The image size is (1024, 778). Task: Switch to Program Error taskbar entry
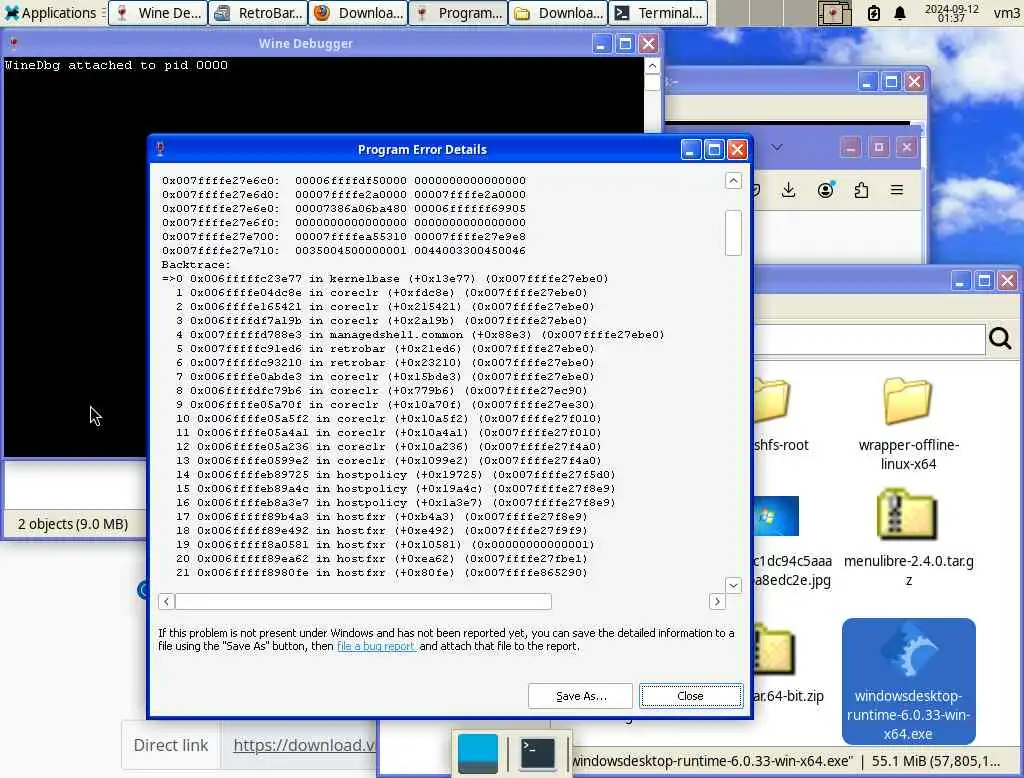click(x=458, y=12)
